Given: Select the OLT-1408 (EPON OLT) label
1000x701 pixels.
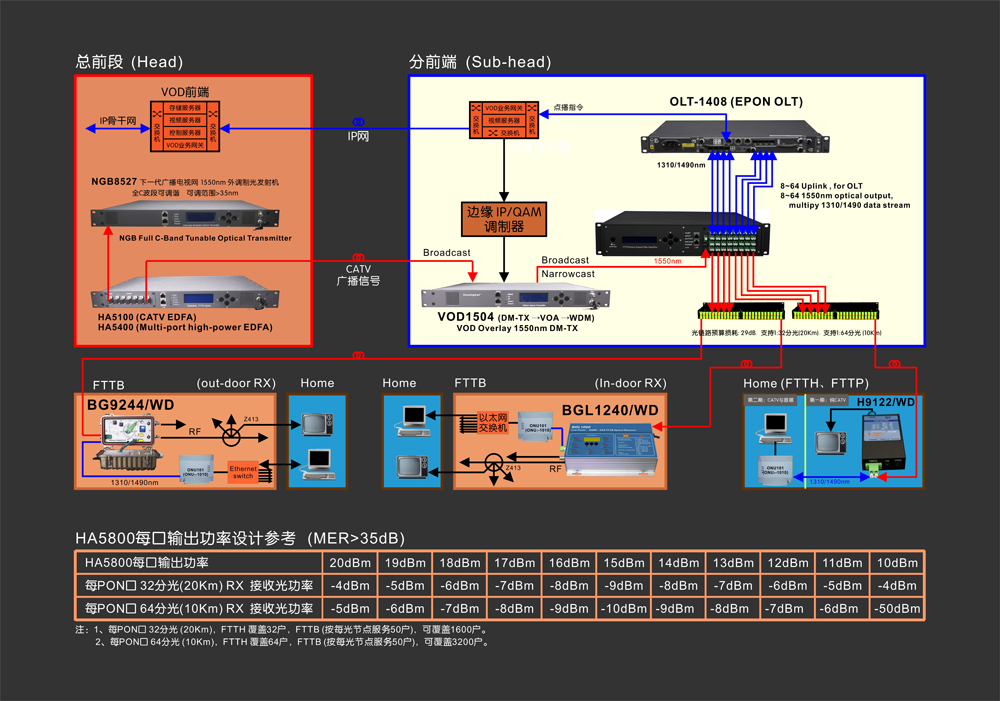Looking at the screenshot, I should (736, 101).
